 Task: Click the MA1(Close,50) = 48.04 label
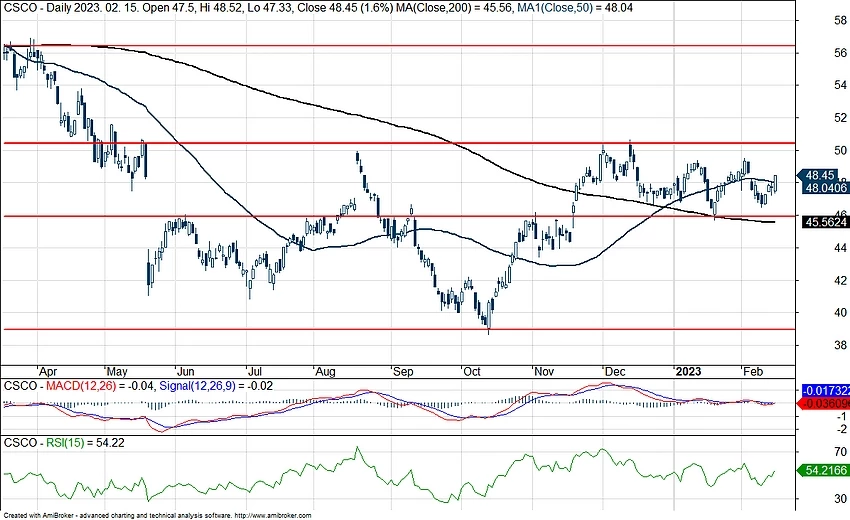(574, 8)
